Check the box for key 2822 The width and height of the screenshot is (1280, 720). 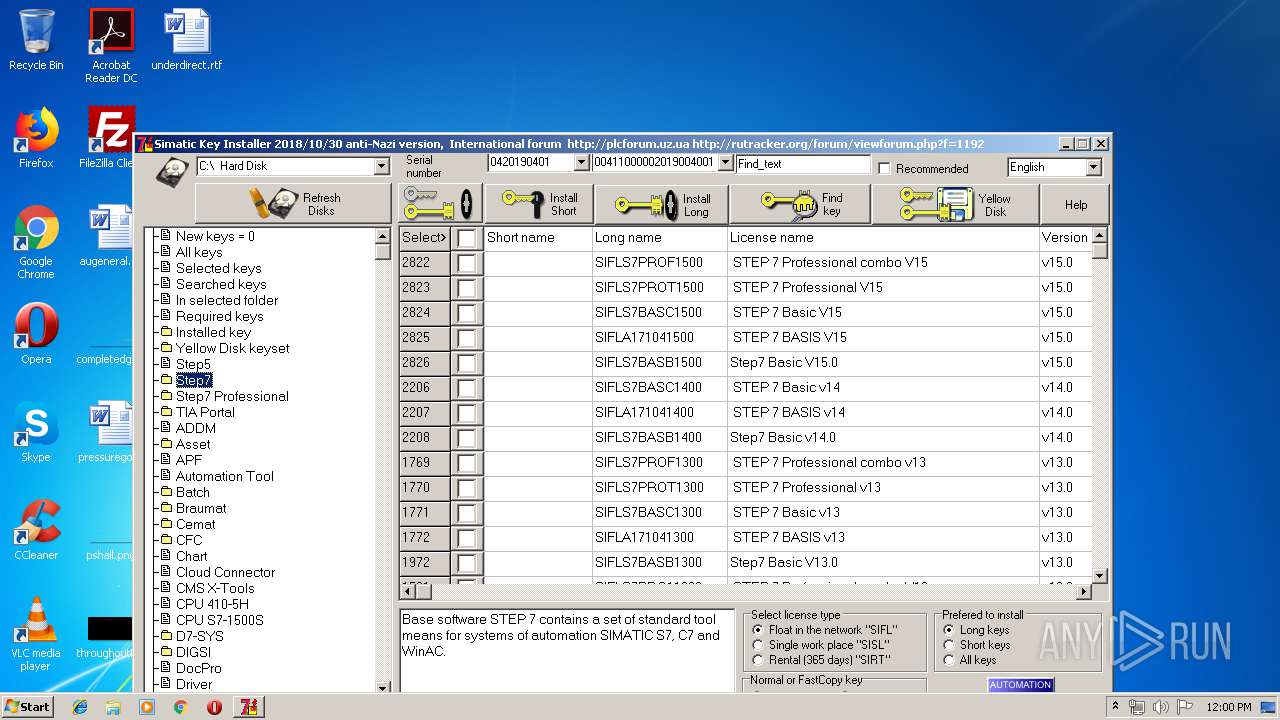(x=466, y=263)
